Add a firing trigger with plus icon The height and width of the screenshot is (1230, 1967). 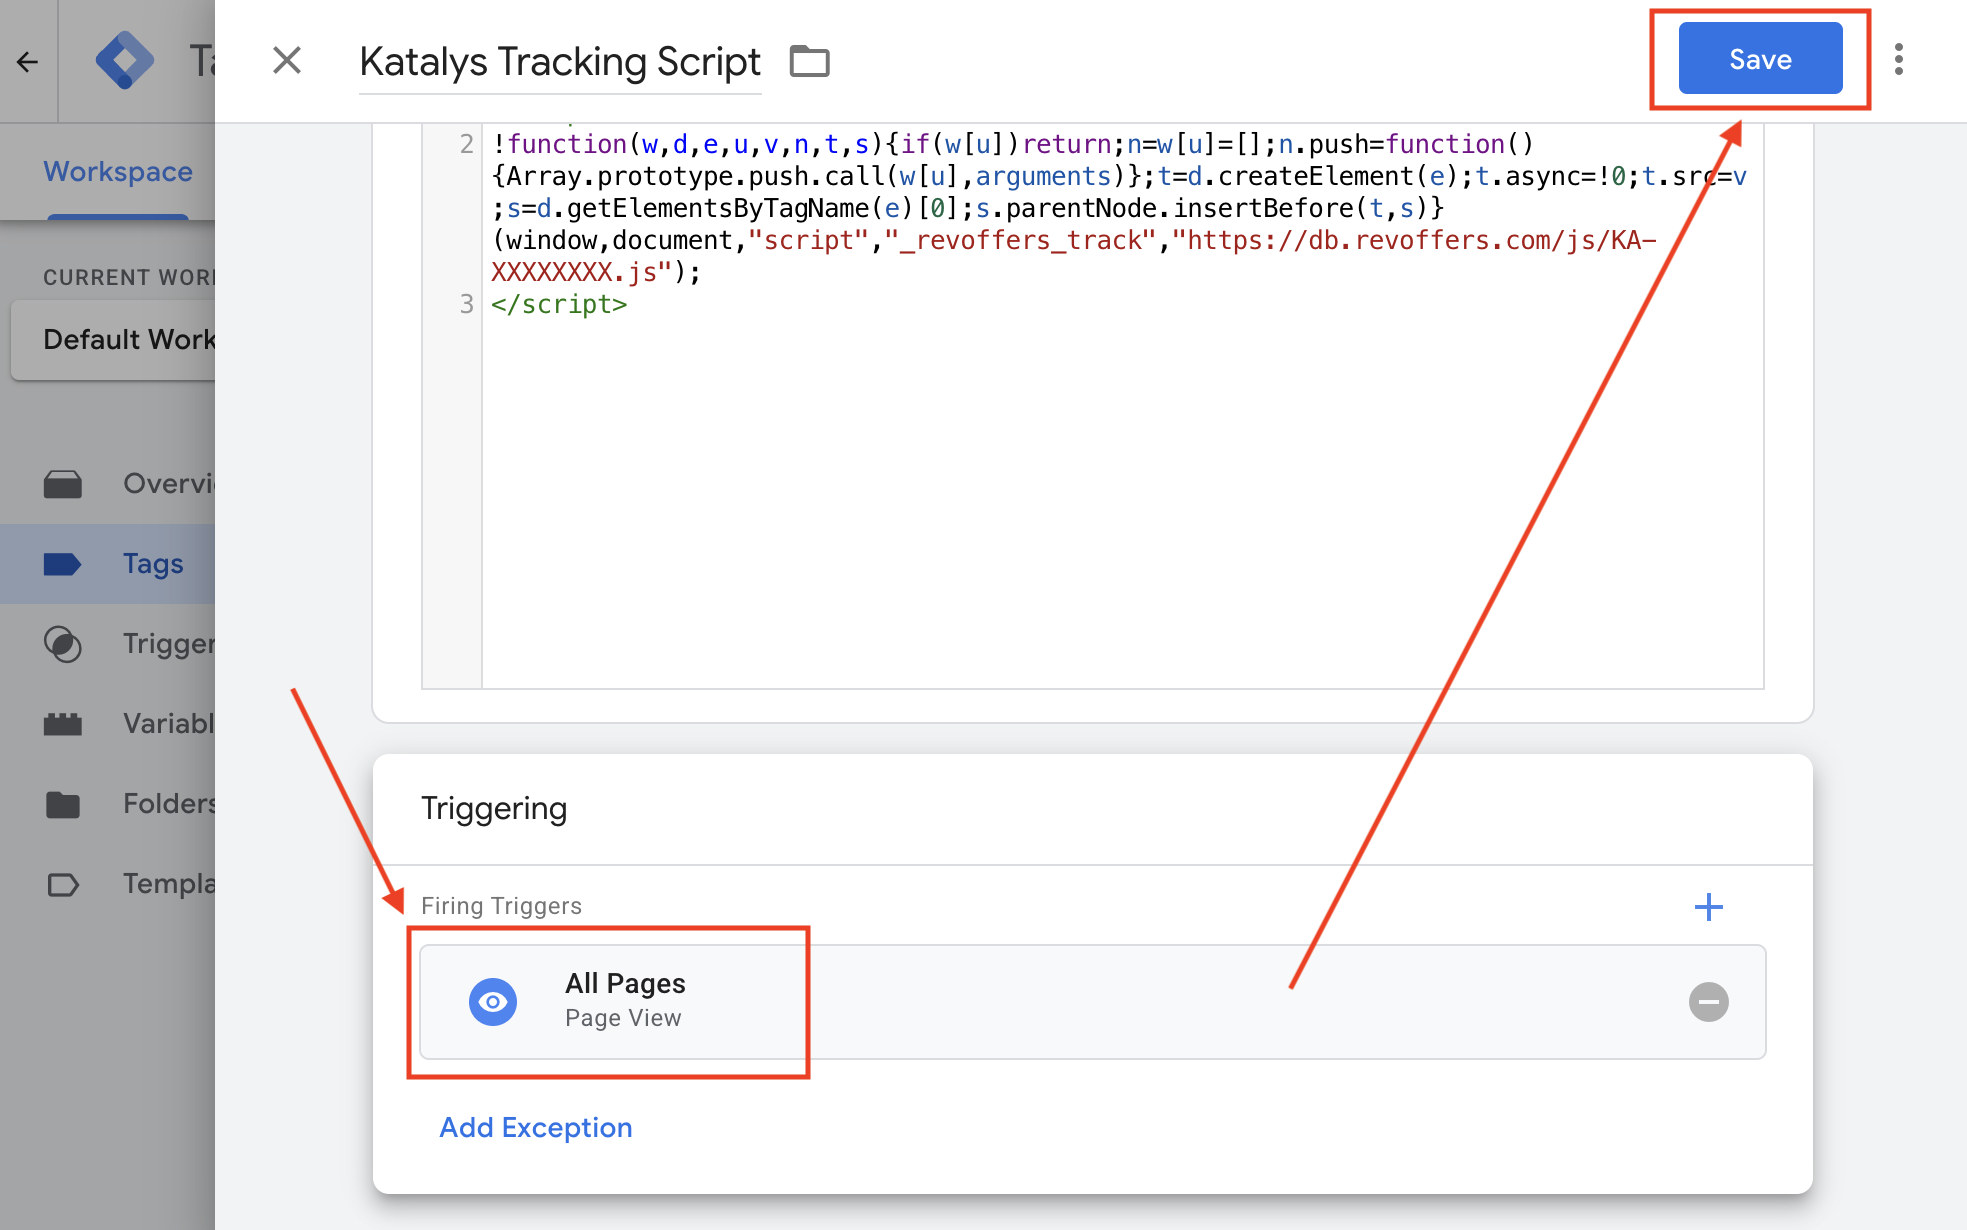coord(1708,907)
